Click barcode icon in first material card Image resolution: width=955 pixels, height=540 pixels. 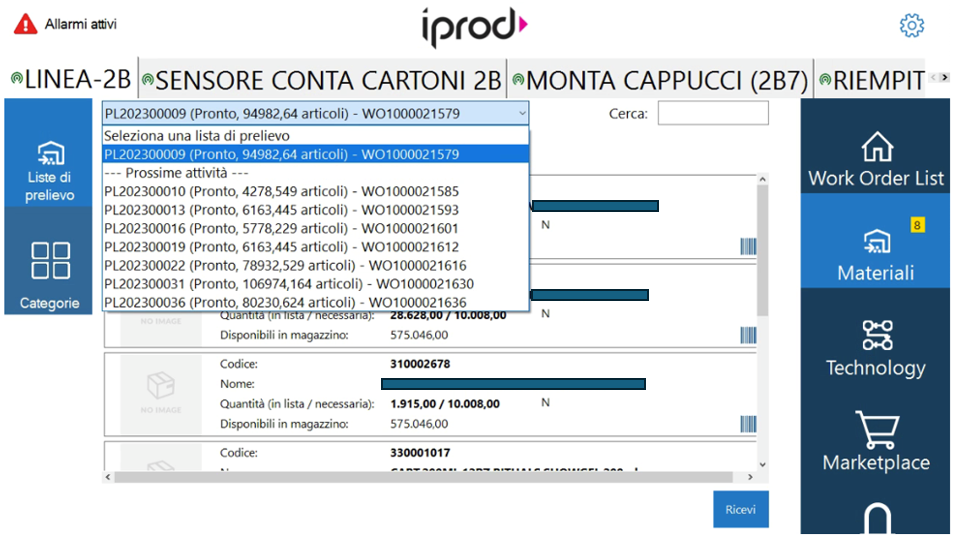click(x=748, y=247)
